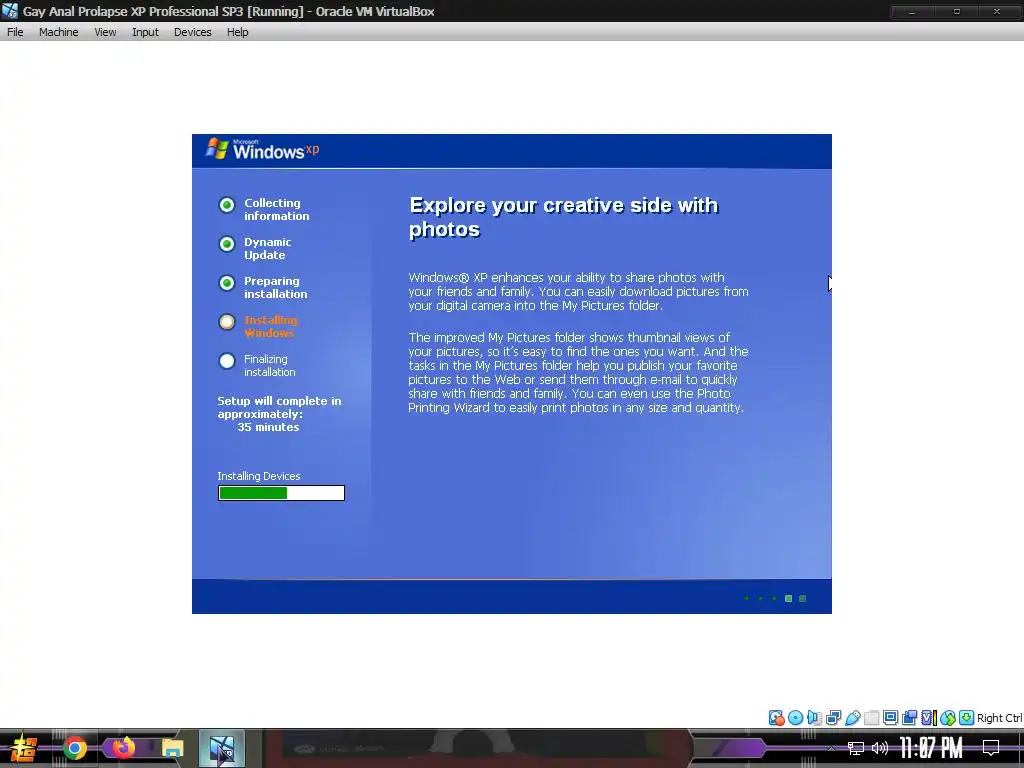Launch Firefox from the taskbar

pyautogui.click(x=123, y=747)
